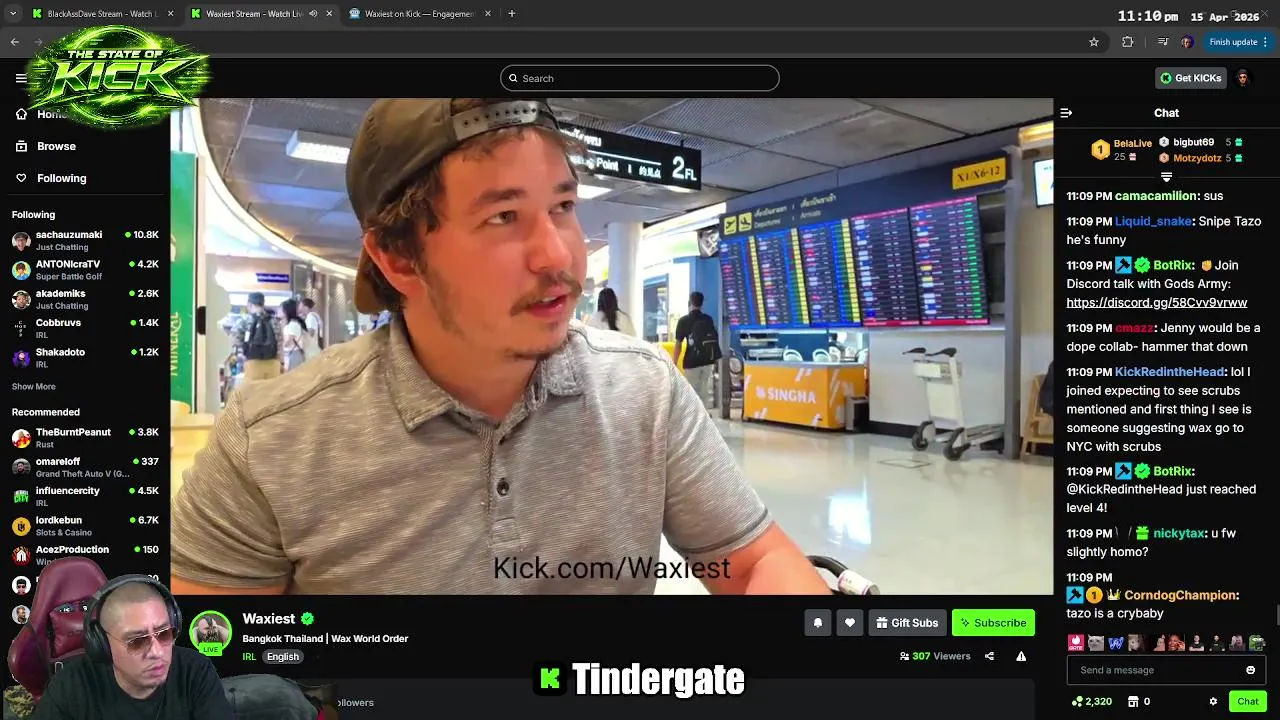Image resolution: width=1280 pixels, height=720 pixels.
Task: Open AcezProduction recommended channel
Action: [85, 554]
